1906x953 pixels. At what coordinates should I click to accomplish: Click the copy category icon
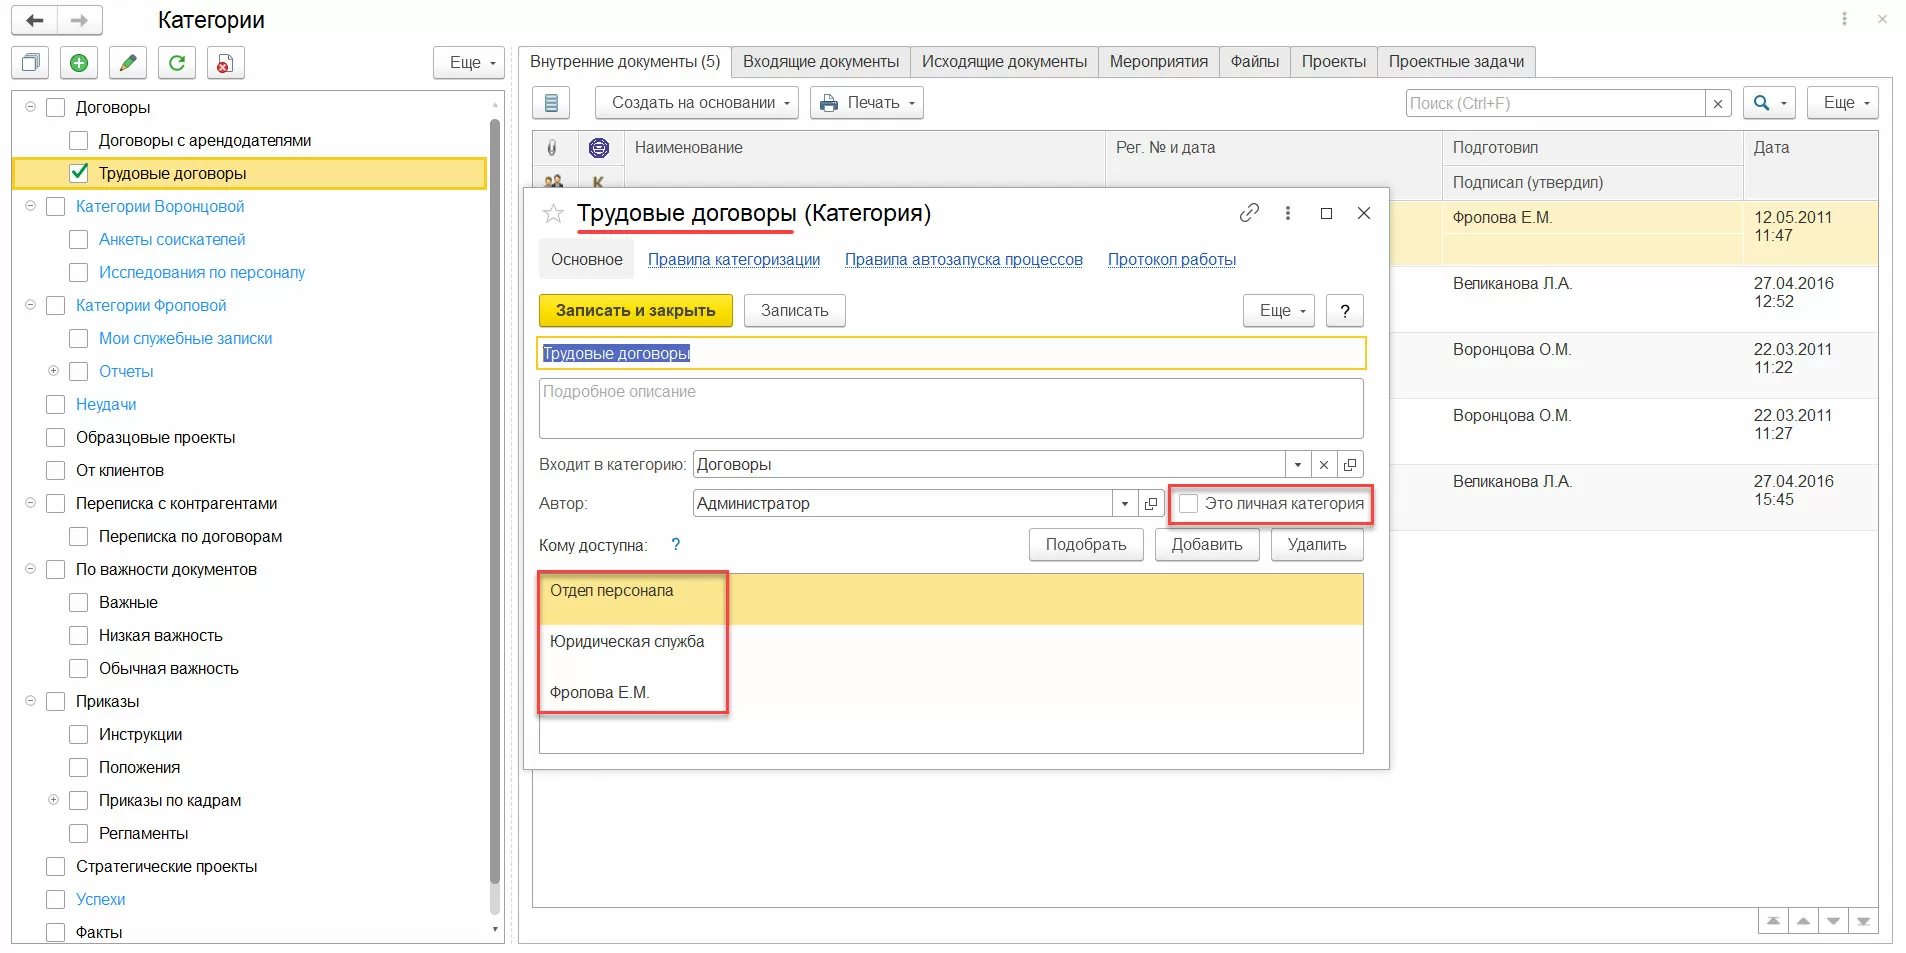(x=30, y=63)
